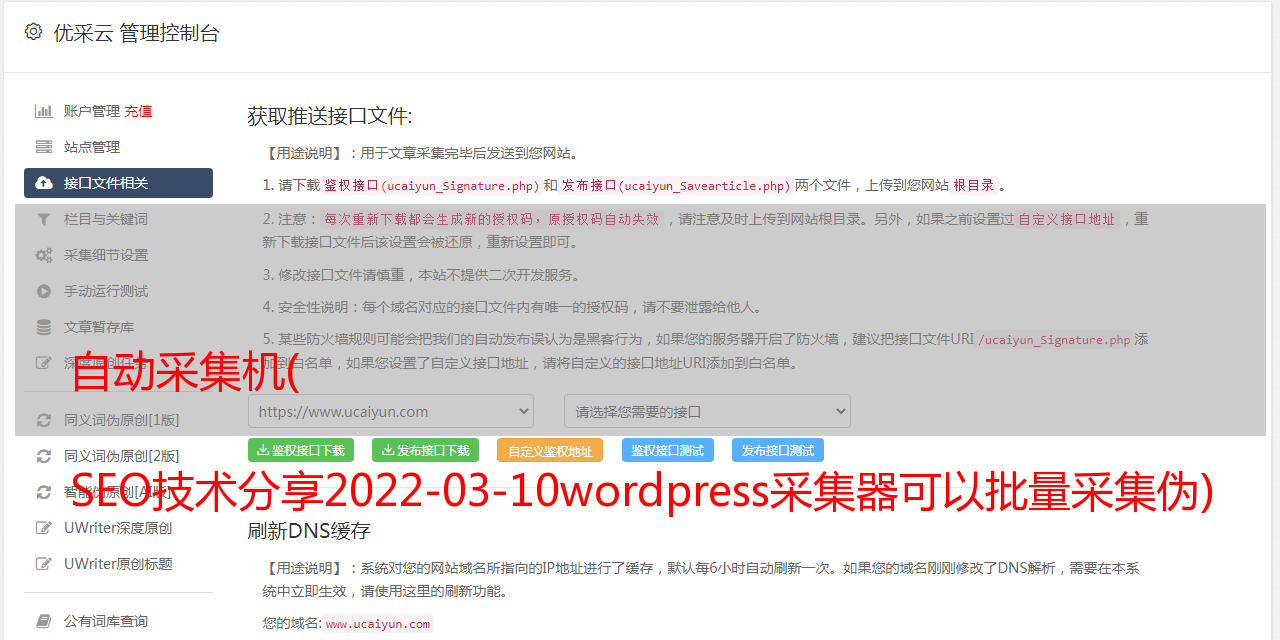
Task: Click the www.ucaiyun.com domain under 您的域名
Action: pyautogui.click(x=378, y=624)
